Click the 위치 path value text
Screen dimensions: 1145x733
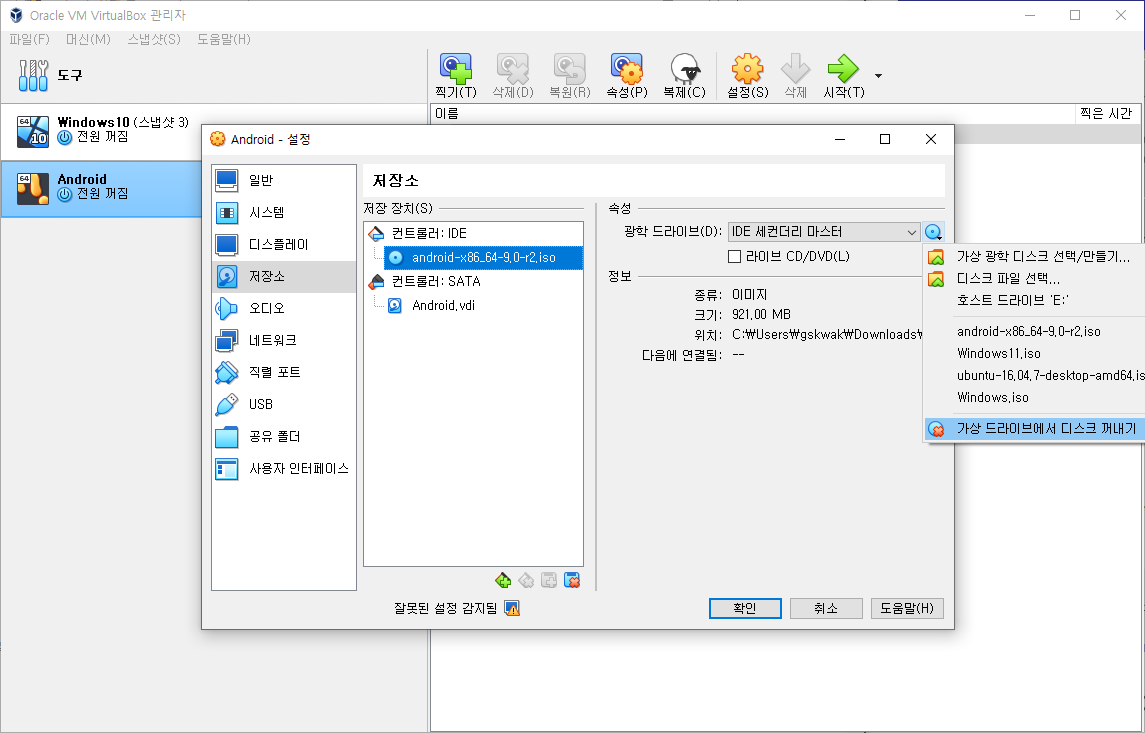pos(827,334)
